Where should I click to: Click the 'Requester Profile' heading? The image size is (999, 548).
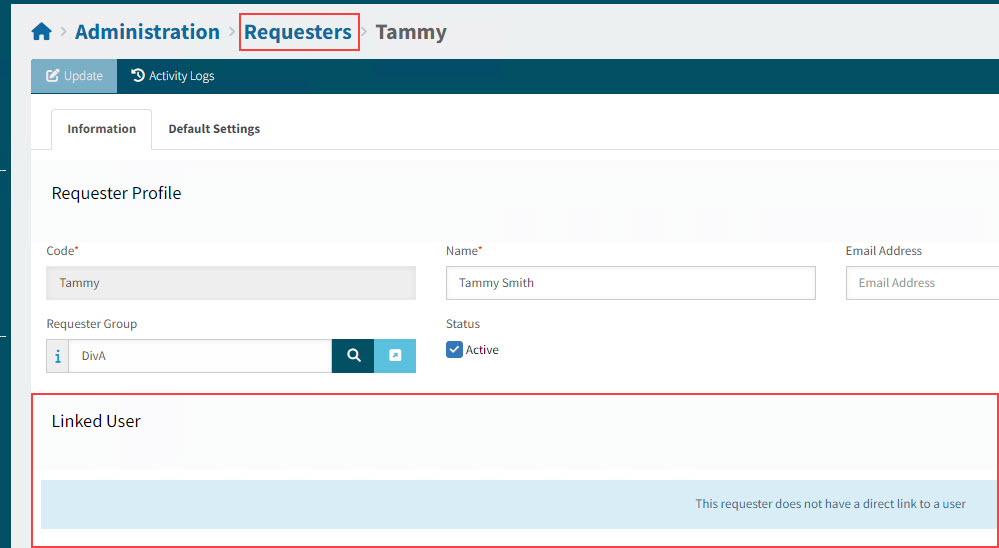[117, 193]
